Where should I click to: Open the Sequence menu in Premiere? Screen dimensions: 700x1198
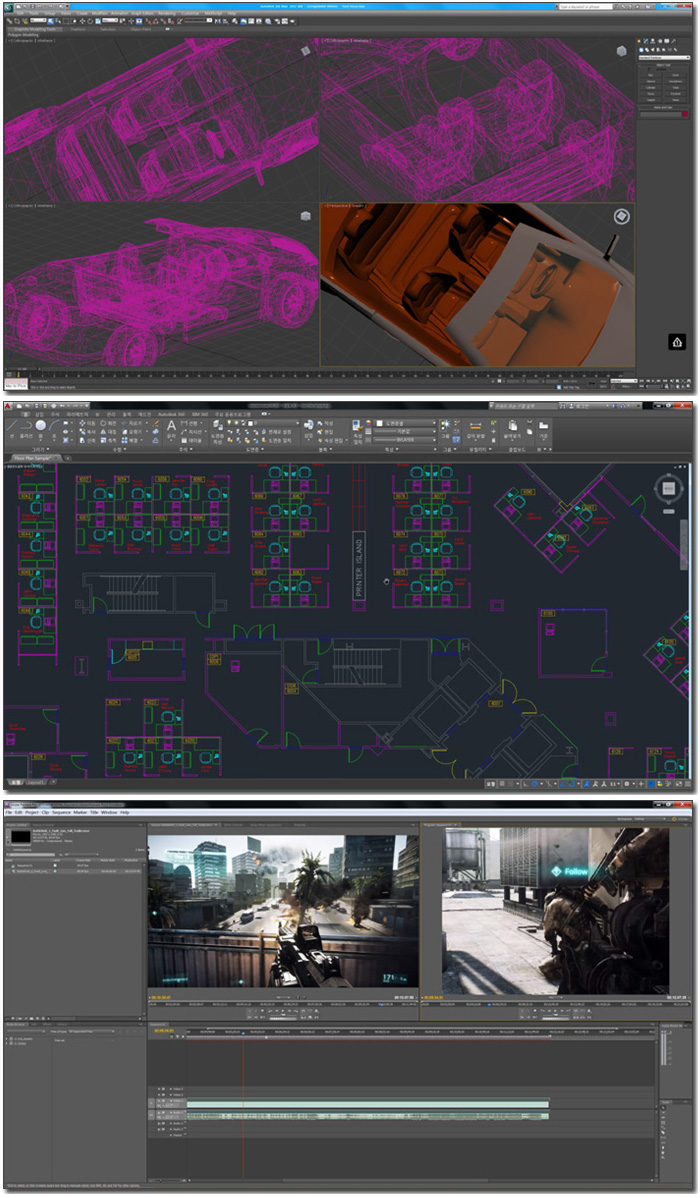point(61,812)
